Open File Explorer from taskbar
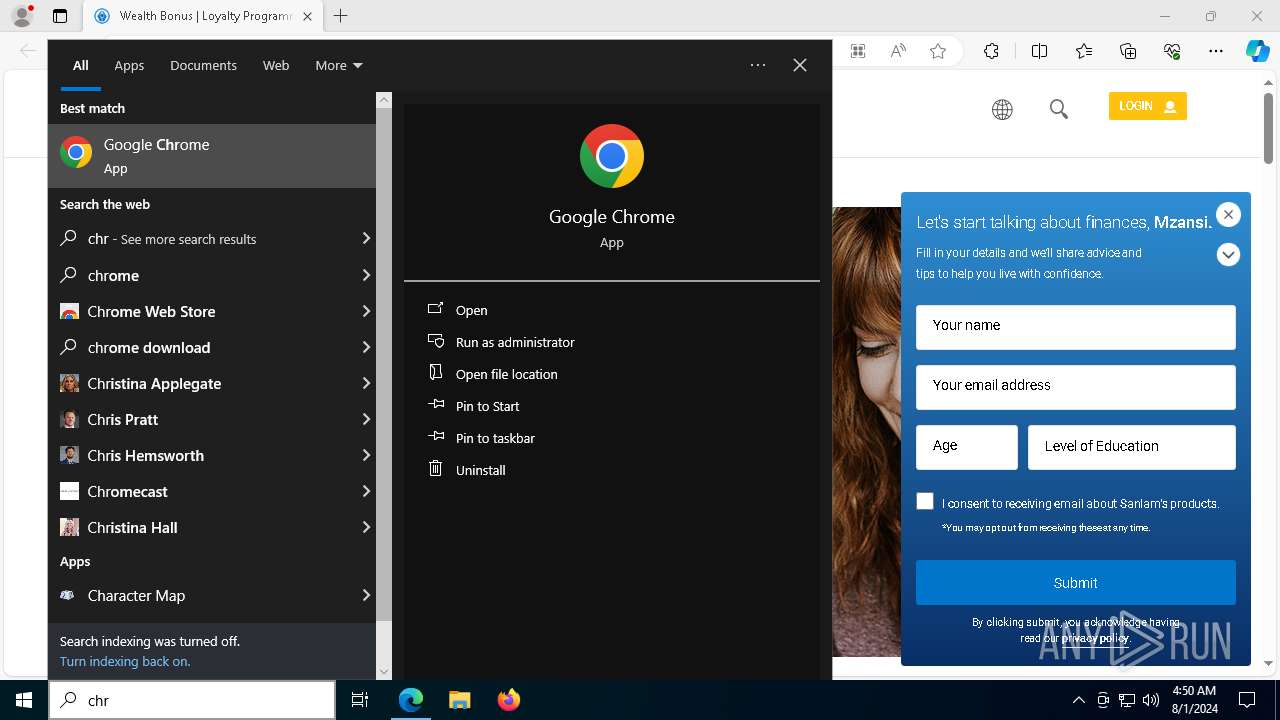Screen dimensions: 1280x720 [x=459, y=700]
